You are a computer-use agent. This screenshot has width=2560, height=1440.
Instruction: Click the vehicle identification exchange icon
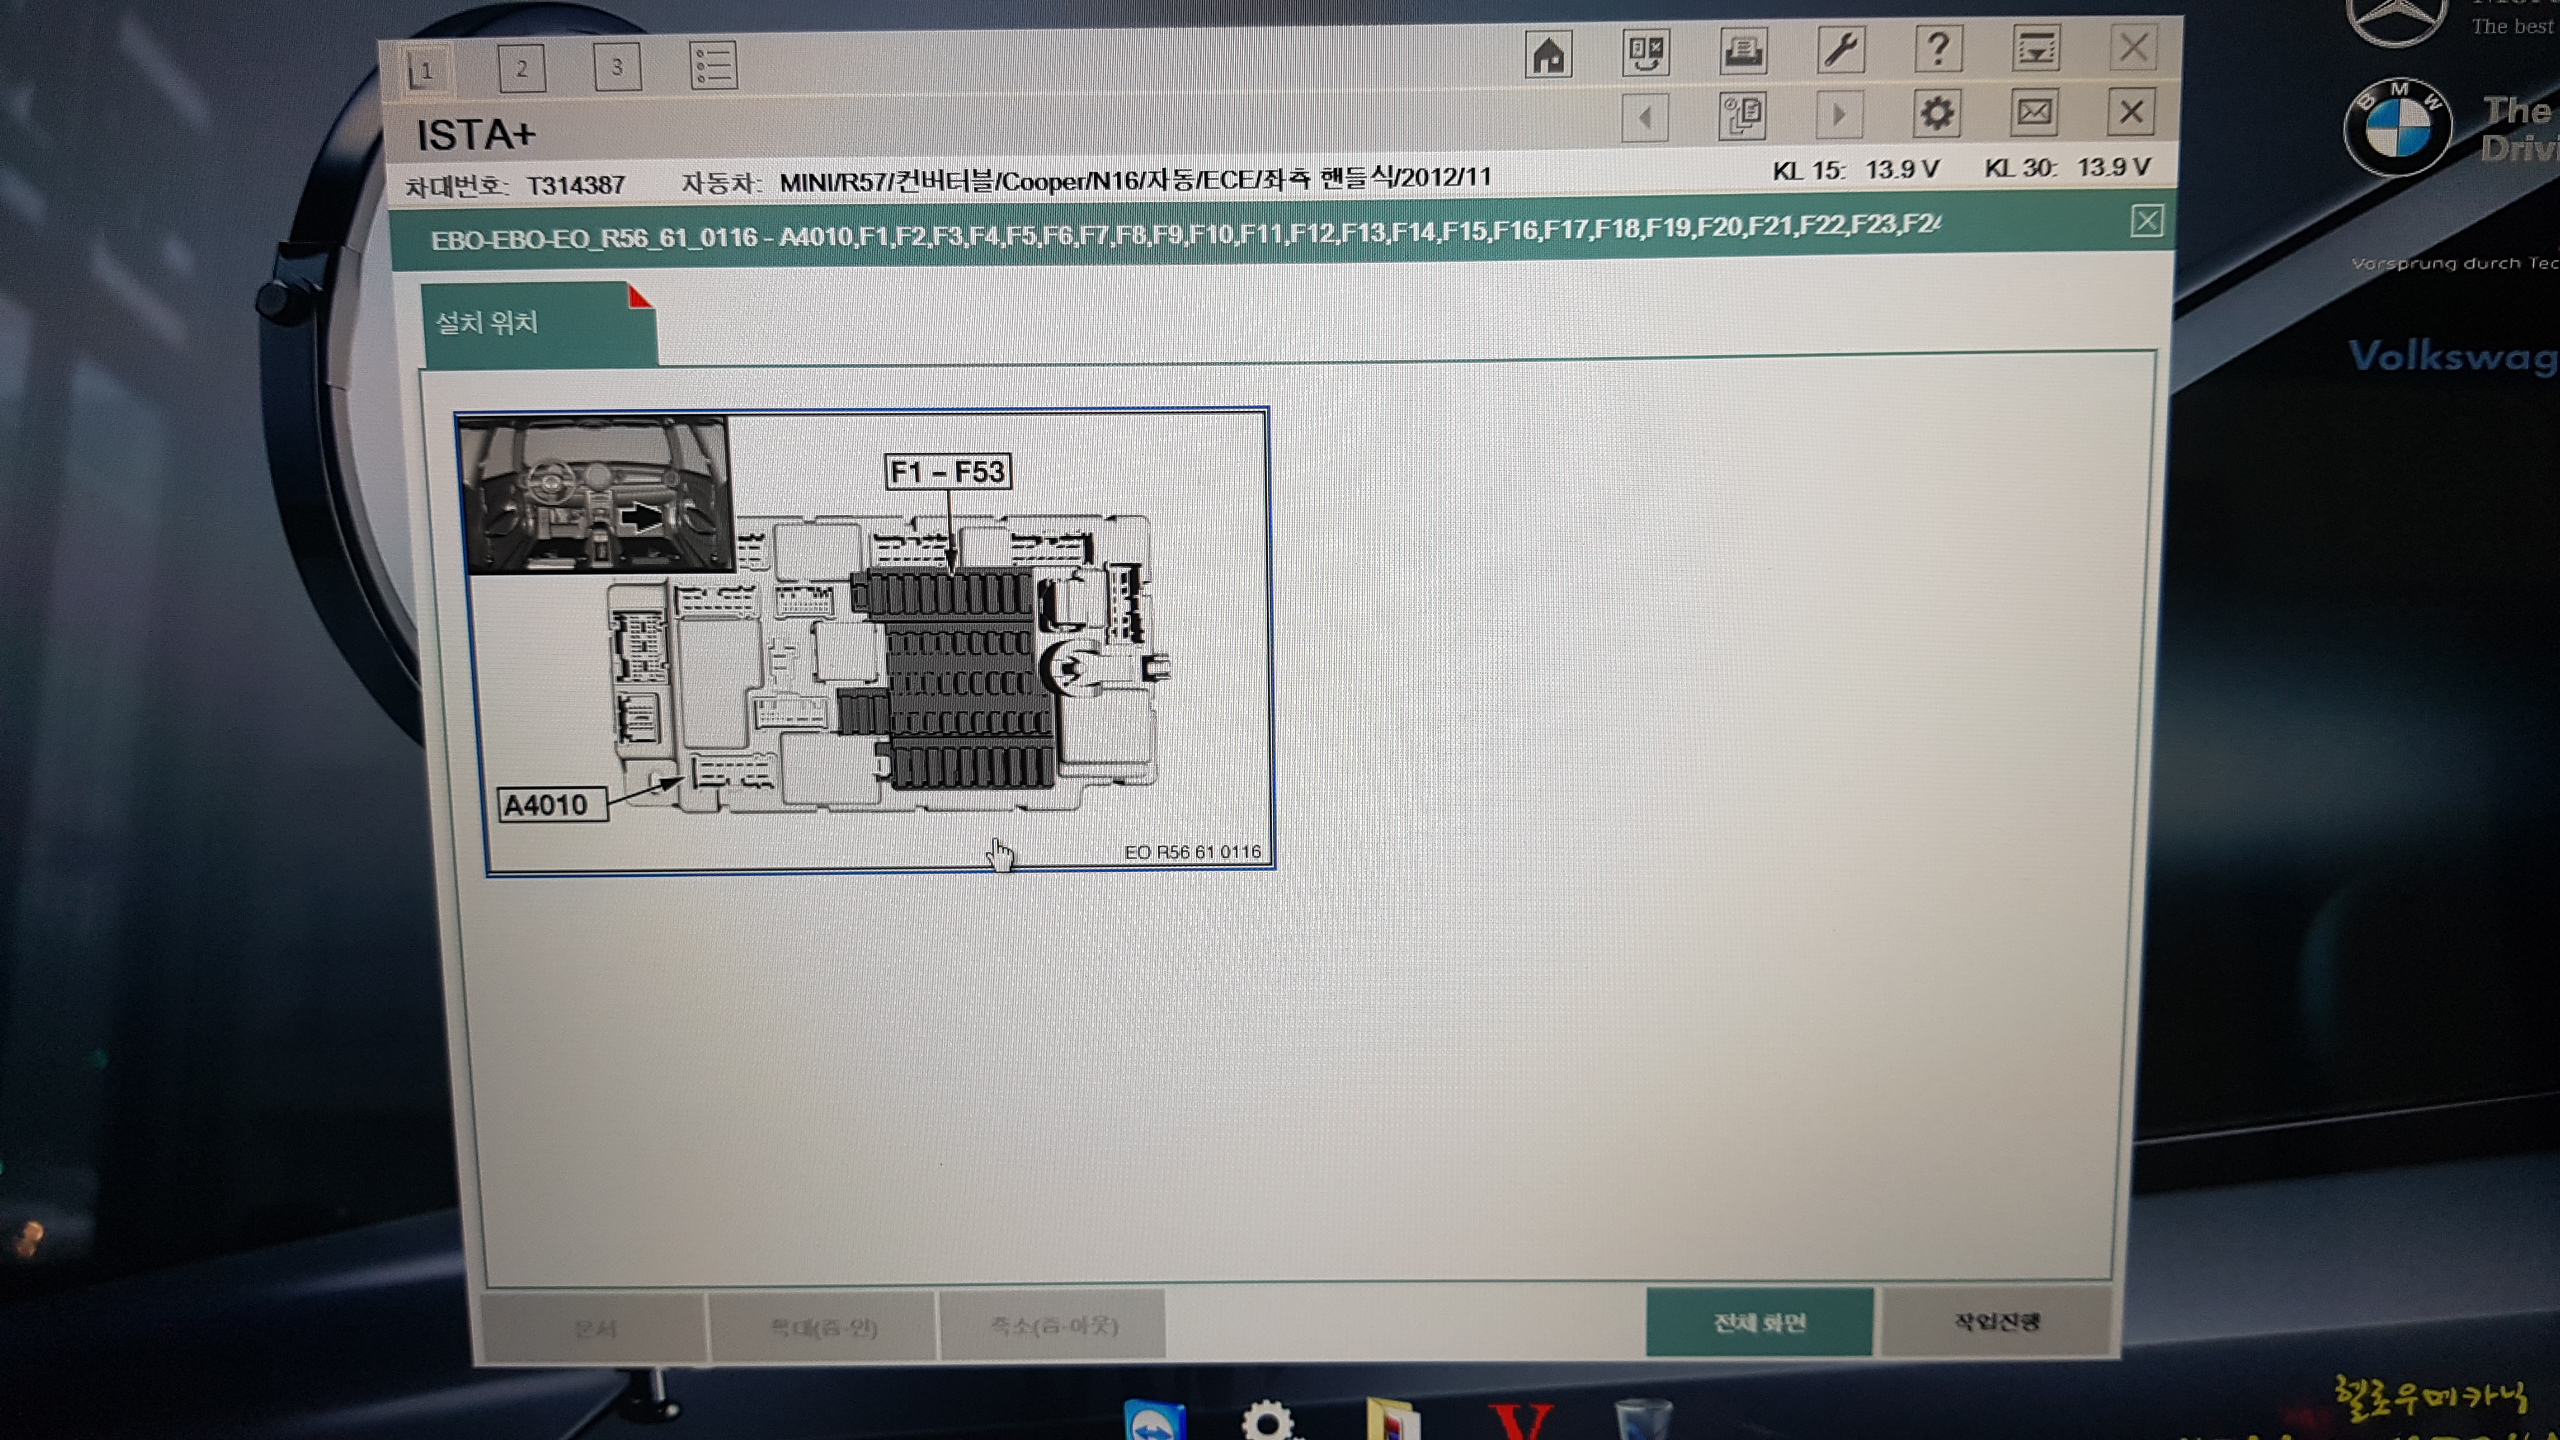1645,52
